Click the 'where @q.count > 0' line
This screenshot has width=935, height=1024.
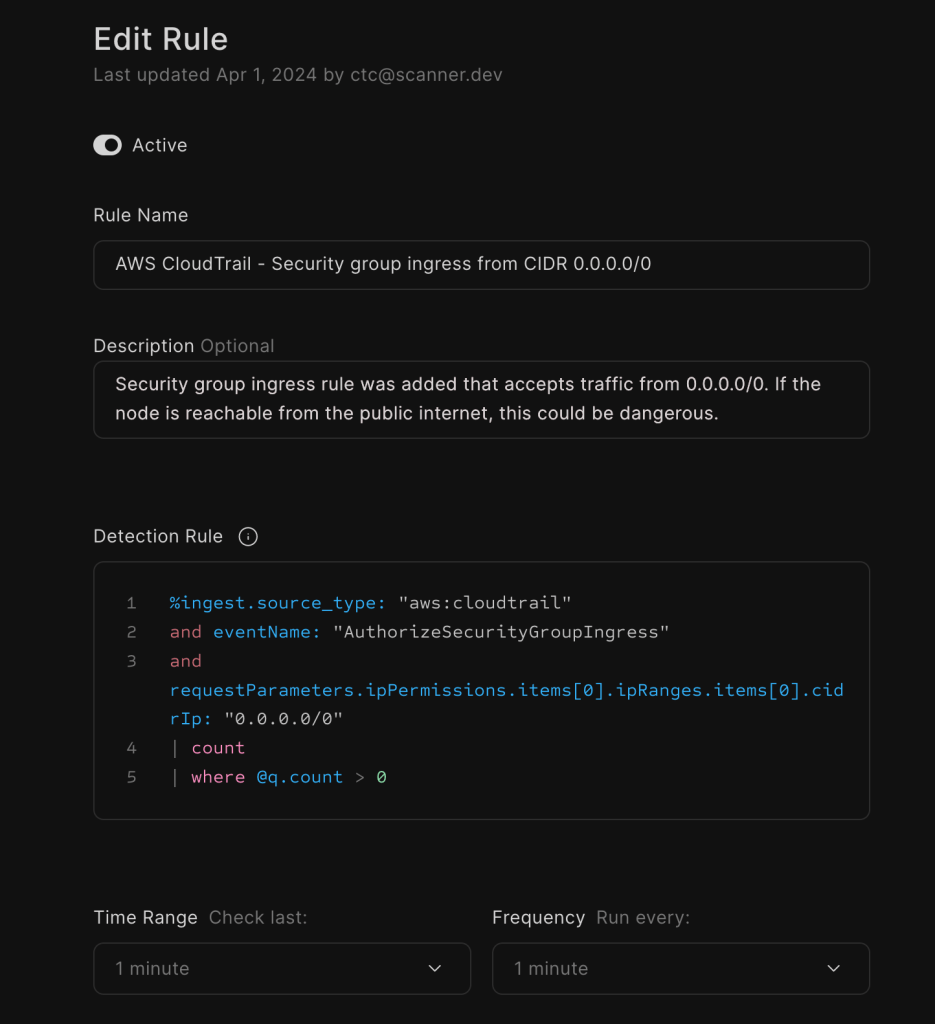278,777
